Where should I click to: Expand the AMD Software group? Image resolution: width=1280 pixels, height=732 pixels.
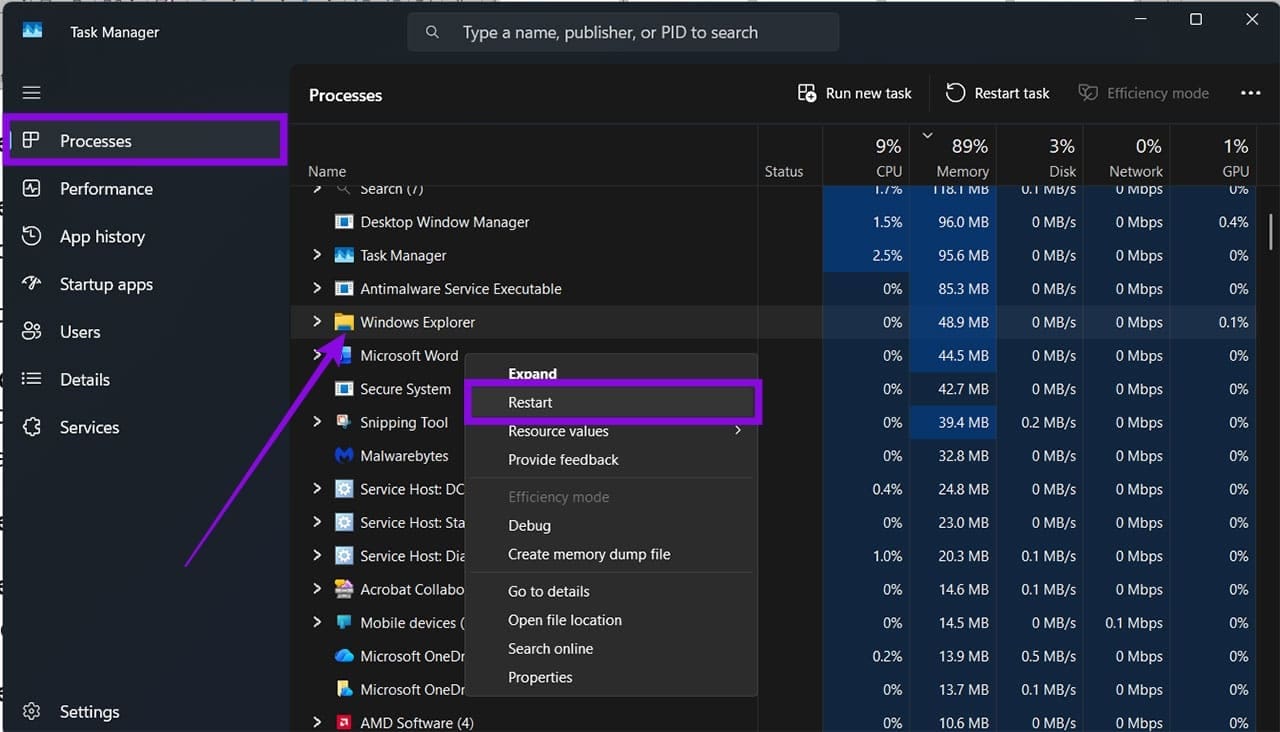pyautogui.click(x=317, y=722)
